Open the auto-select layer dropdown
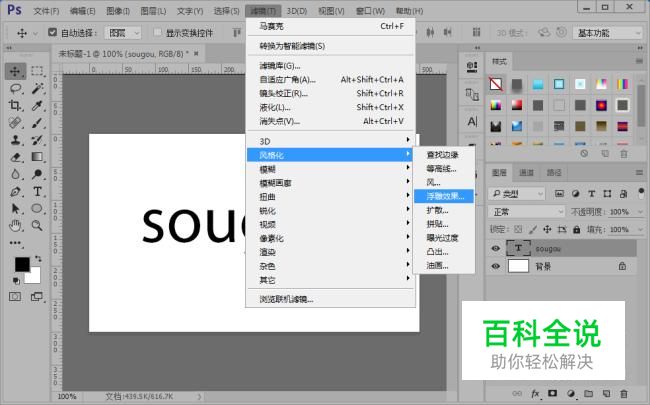The image size is (650, 405). point(123,33)
